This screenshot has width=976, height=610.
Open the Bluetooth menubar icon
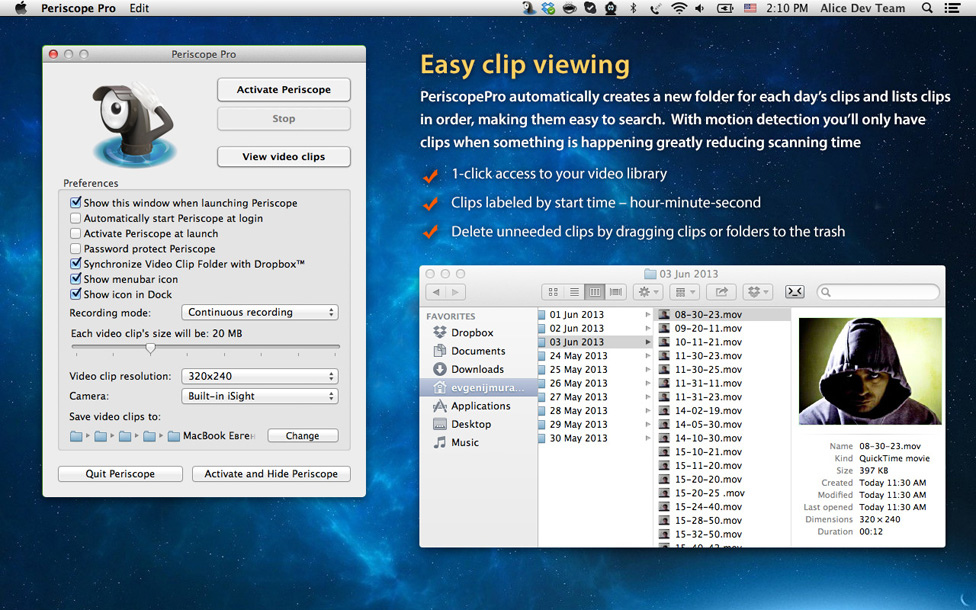pyautogui.click(x=633, y=8)
